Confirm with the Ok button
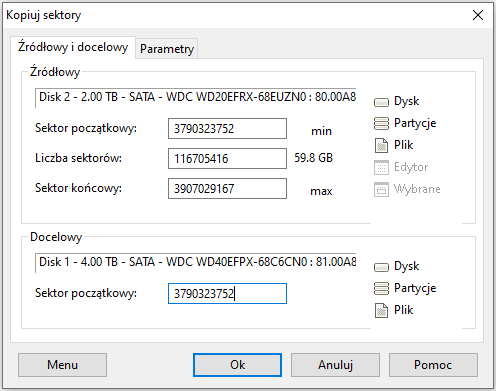Viewport: 496px width, 391px height. pos(237,365)
